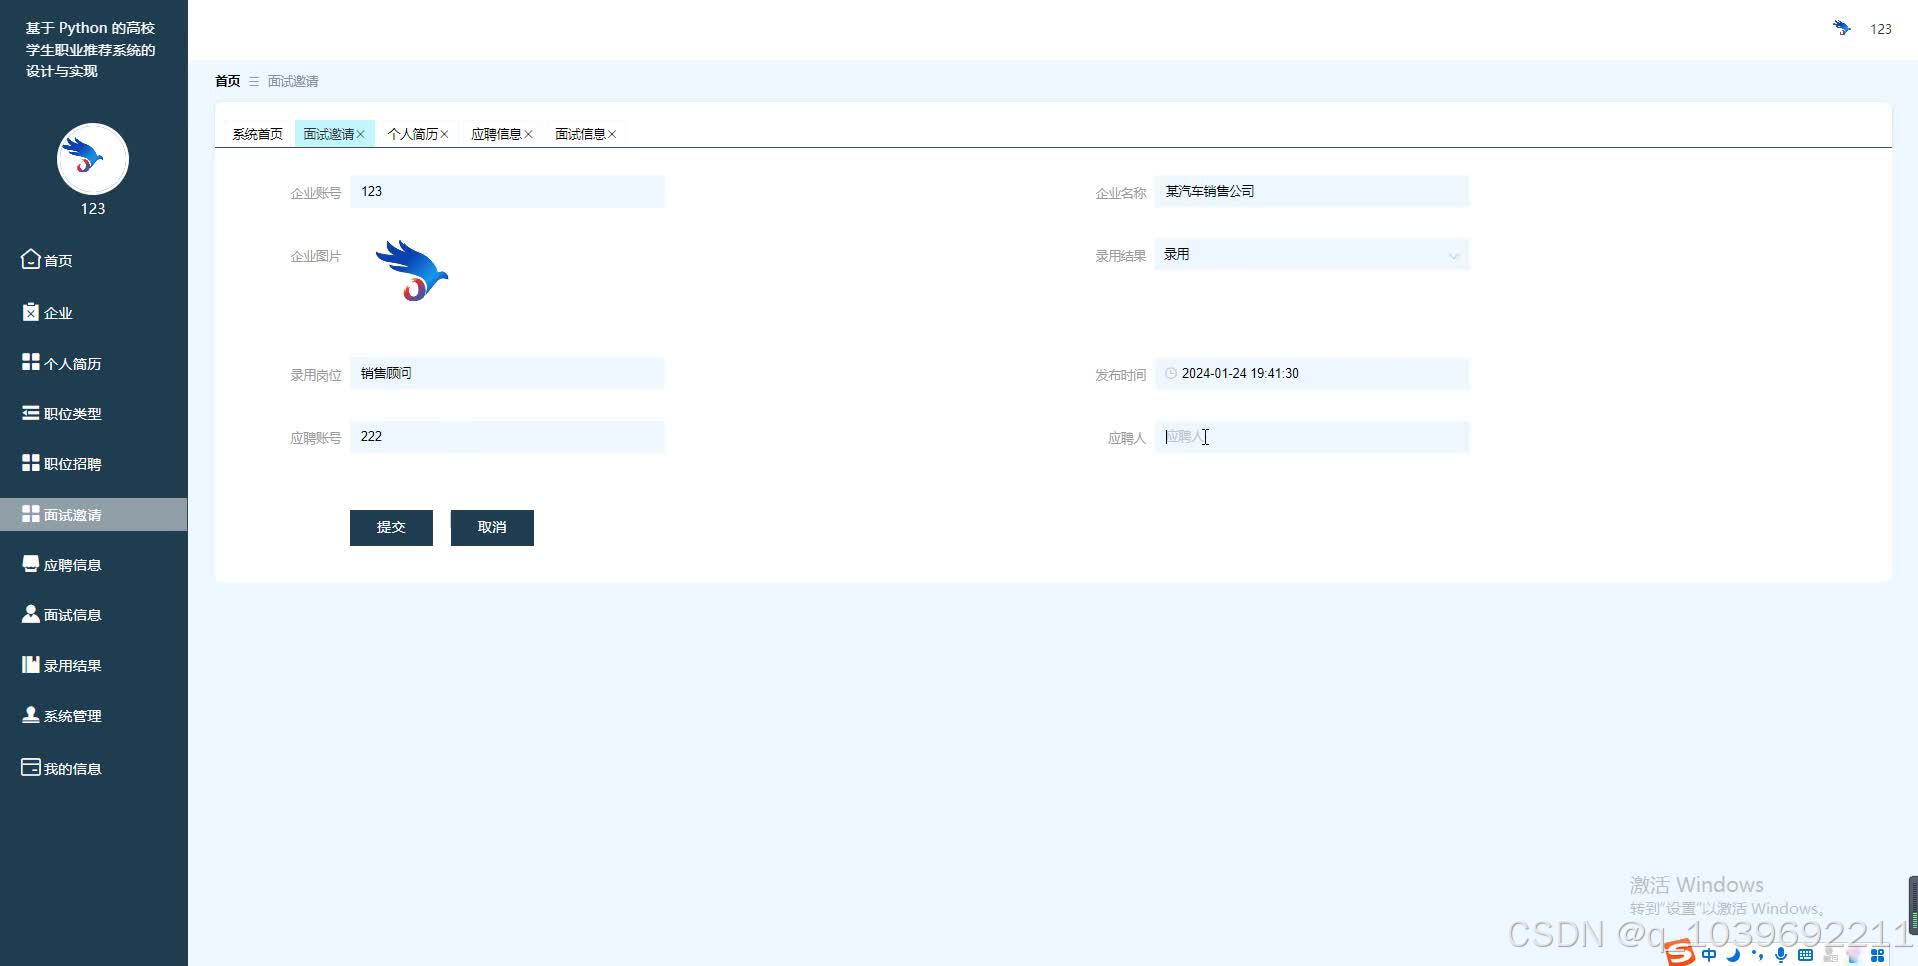
Task: Click into the 企业账号 field containing 123
Action: pos(507,192)
